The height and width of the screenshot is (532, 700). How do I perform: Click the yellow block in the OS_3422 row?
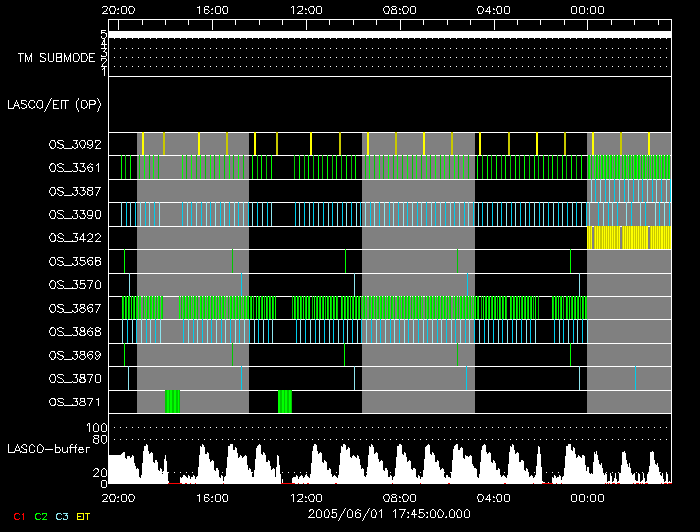[x=629, y=238]
